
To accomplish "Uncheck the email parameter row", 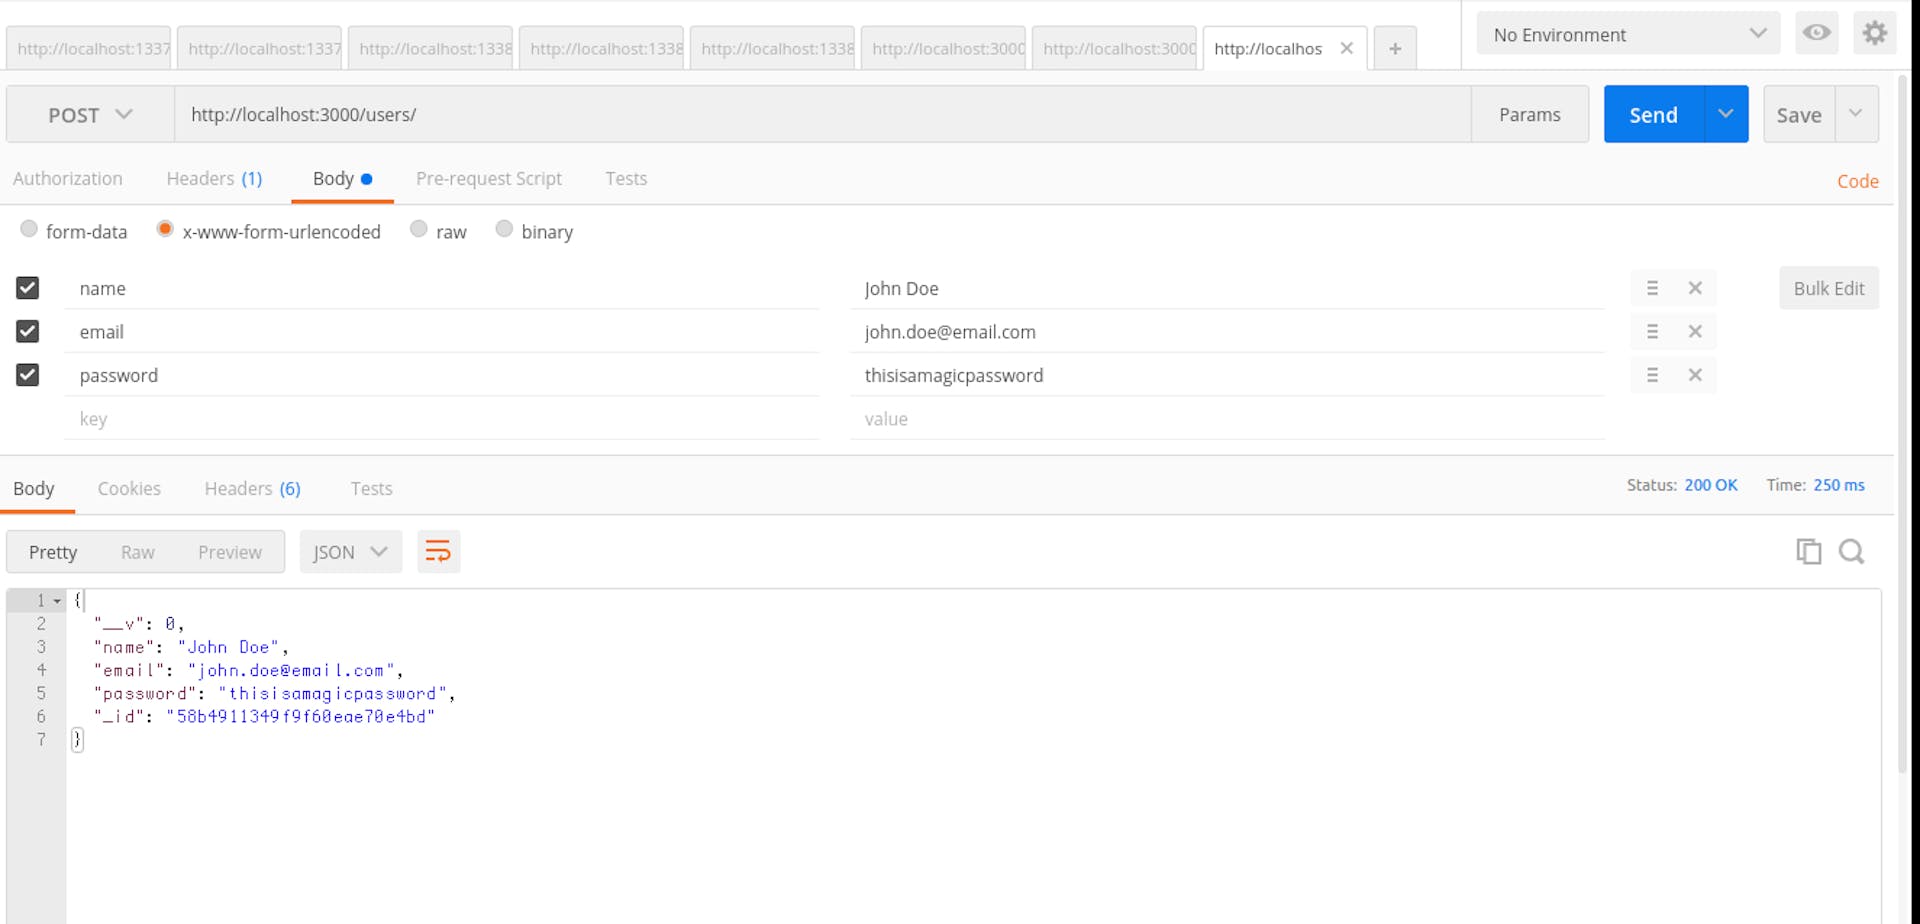I will coord(27,331).
